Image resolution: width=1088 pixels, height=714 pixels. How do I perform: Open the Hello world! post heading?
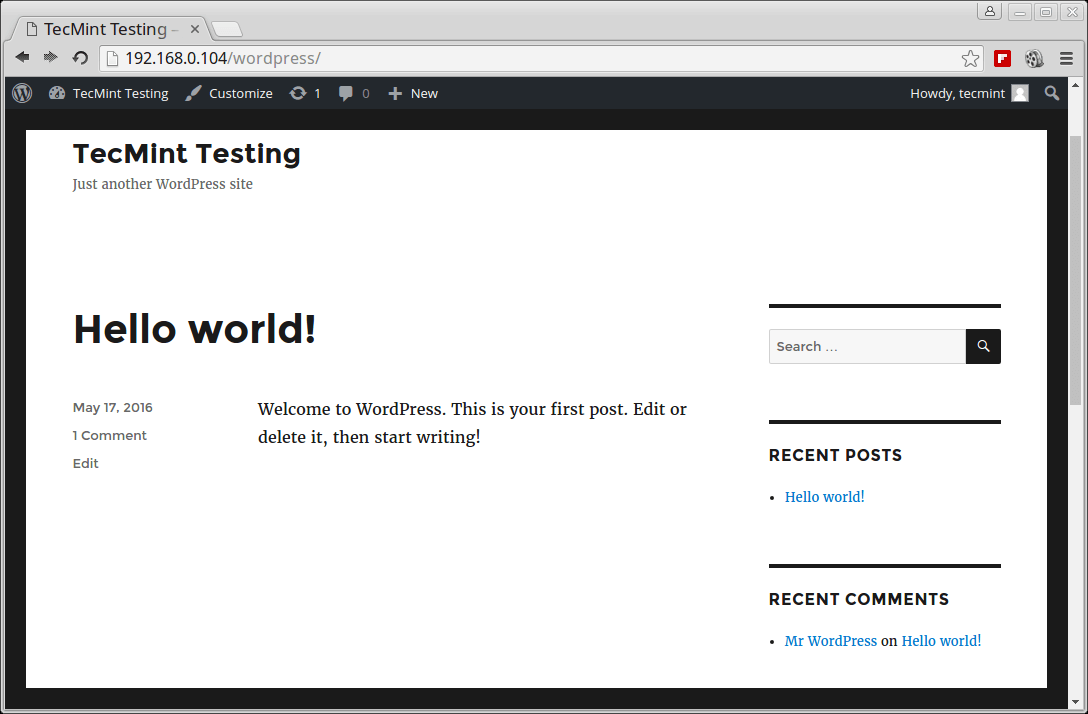[194, 329]
